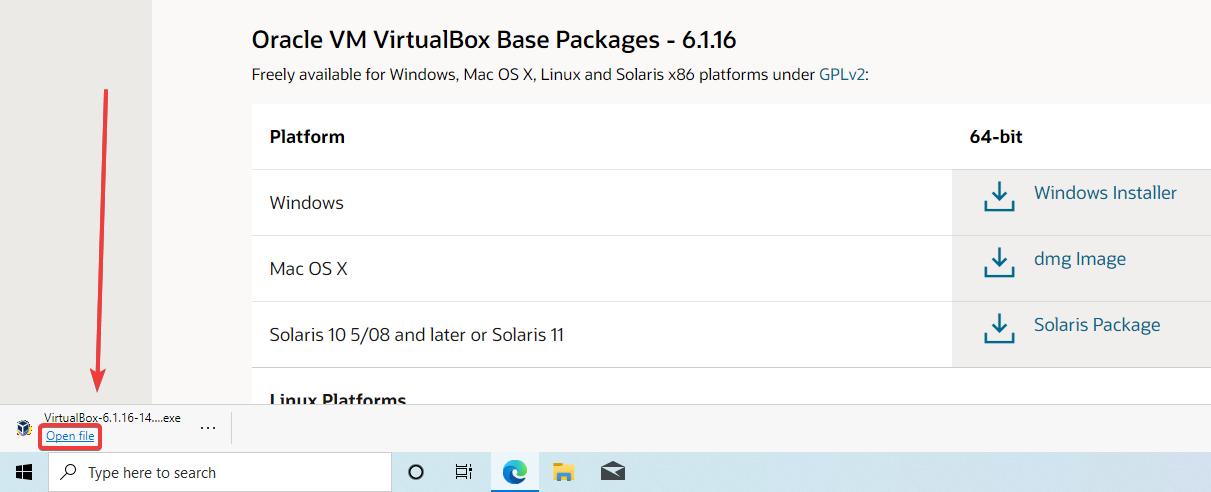Screen dimensions: 1211x492
Task: Click the Solaris Package download icon
Action: 998,329
